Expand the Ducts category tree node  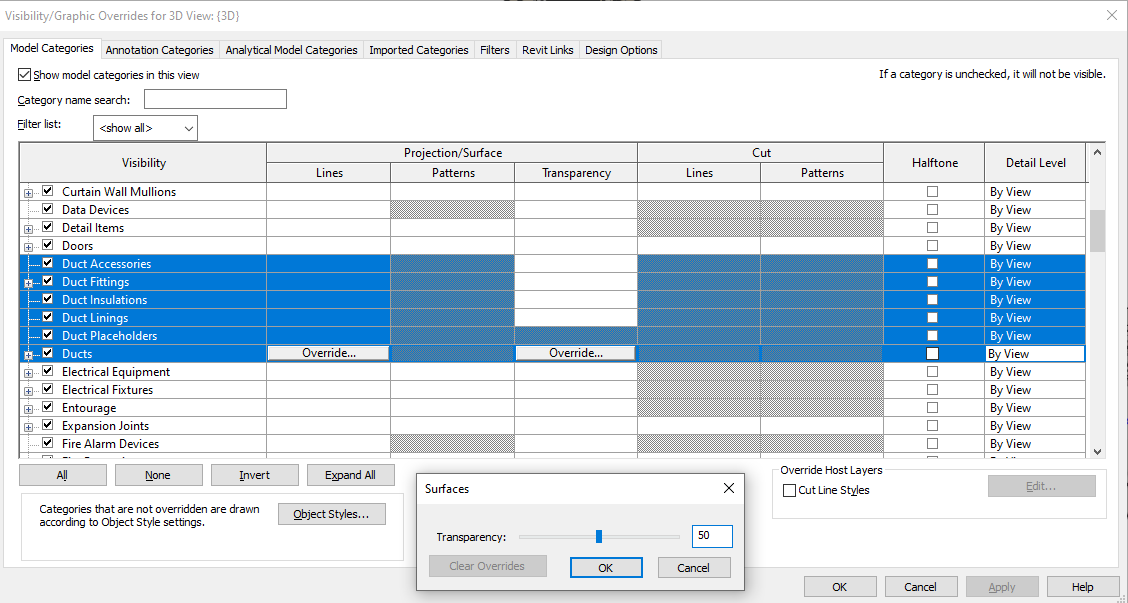point(28,353)
